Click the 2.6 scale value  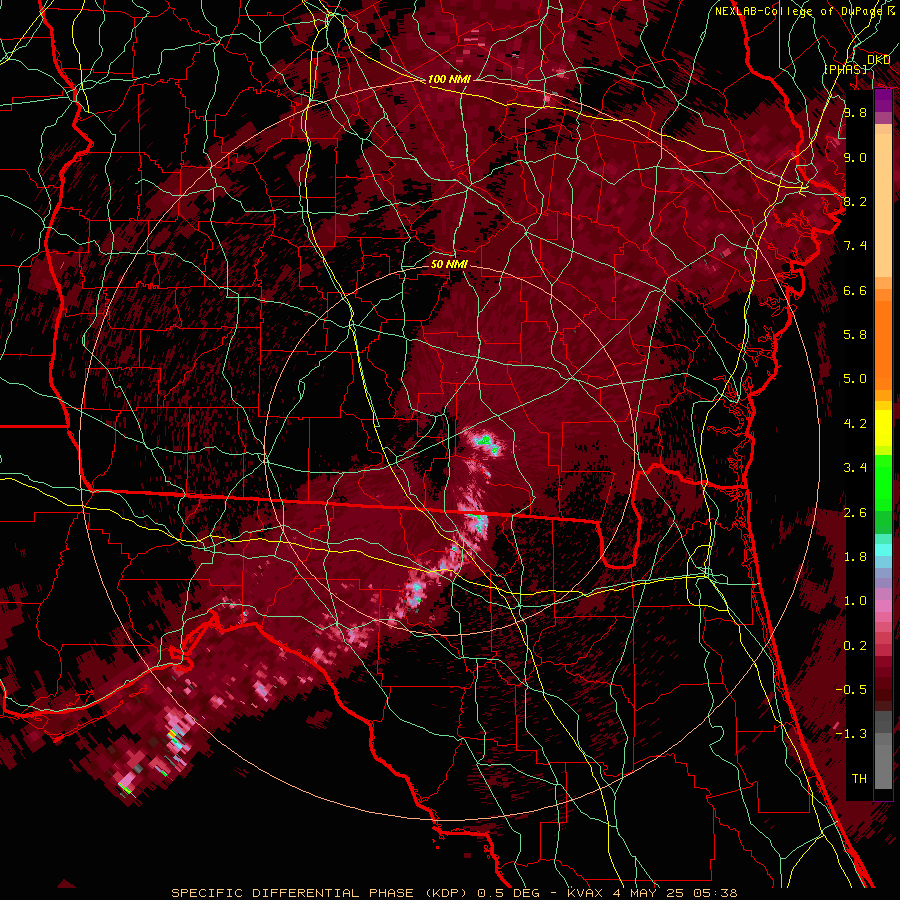click(855, 513)
